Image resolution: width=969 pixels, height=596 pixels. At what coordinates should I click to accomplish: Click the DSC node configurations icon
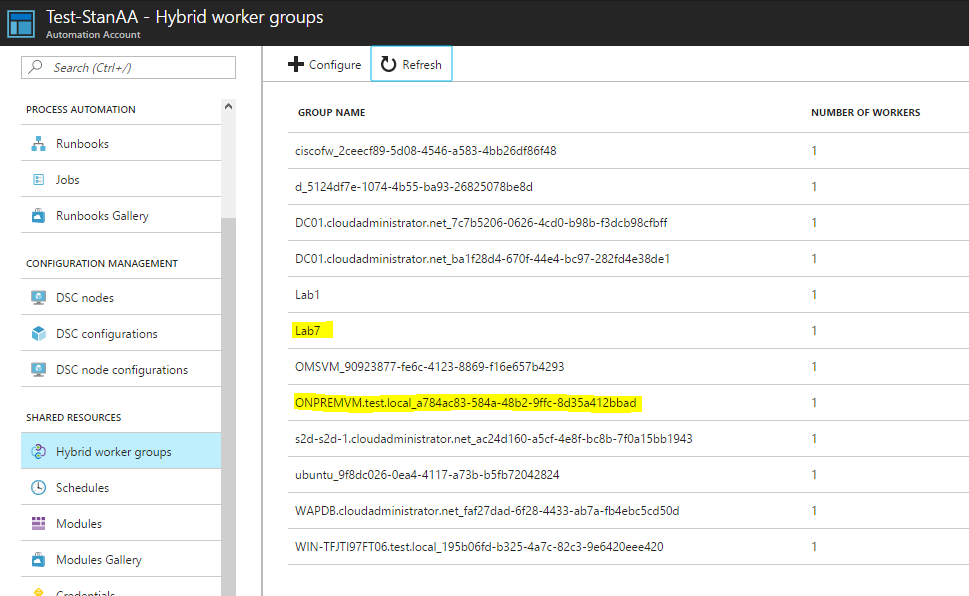click(x=39, y=370)
